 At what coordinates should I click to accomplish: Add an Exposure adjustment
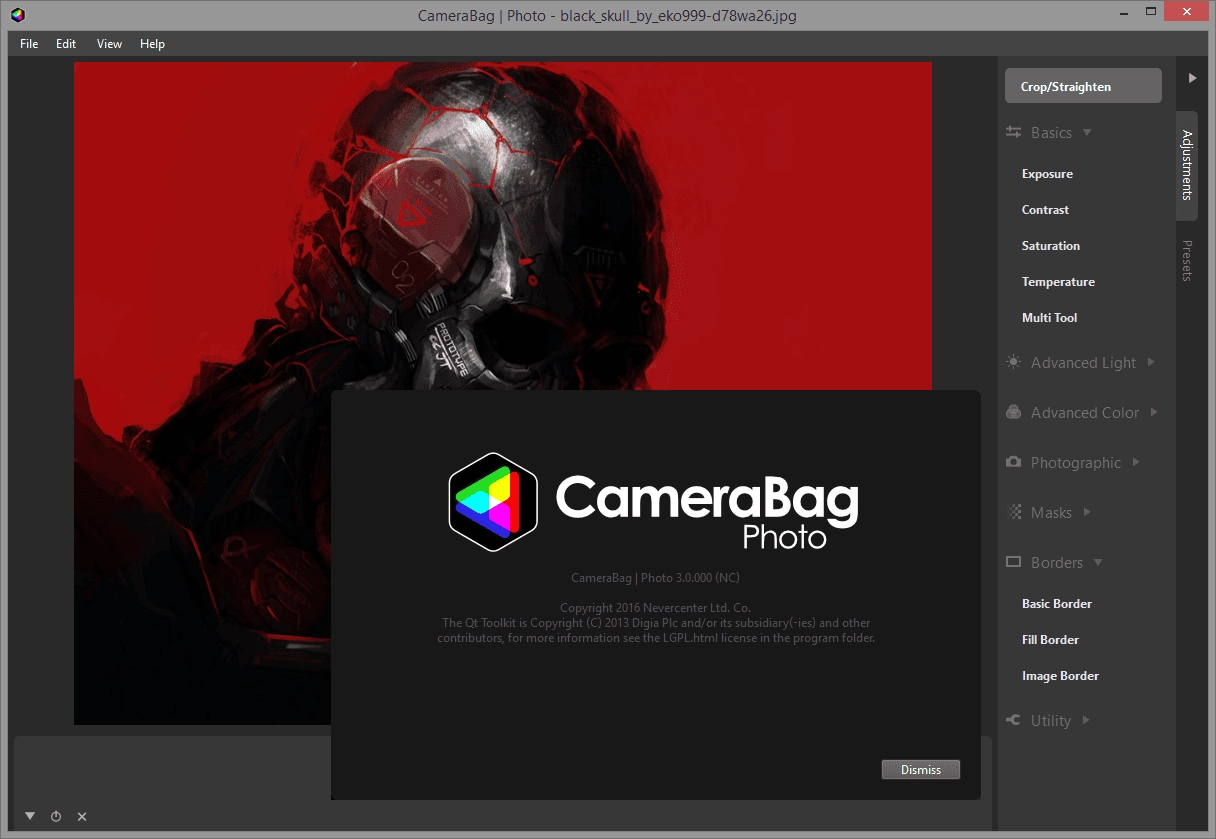[1047, 174]
